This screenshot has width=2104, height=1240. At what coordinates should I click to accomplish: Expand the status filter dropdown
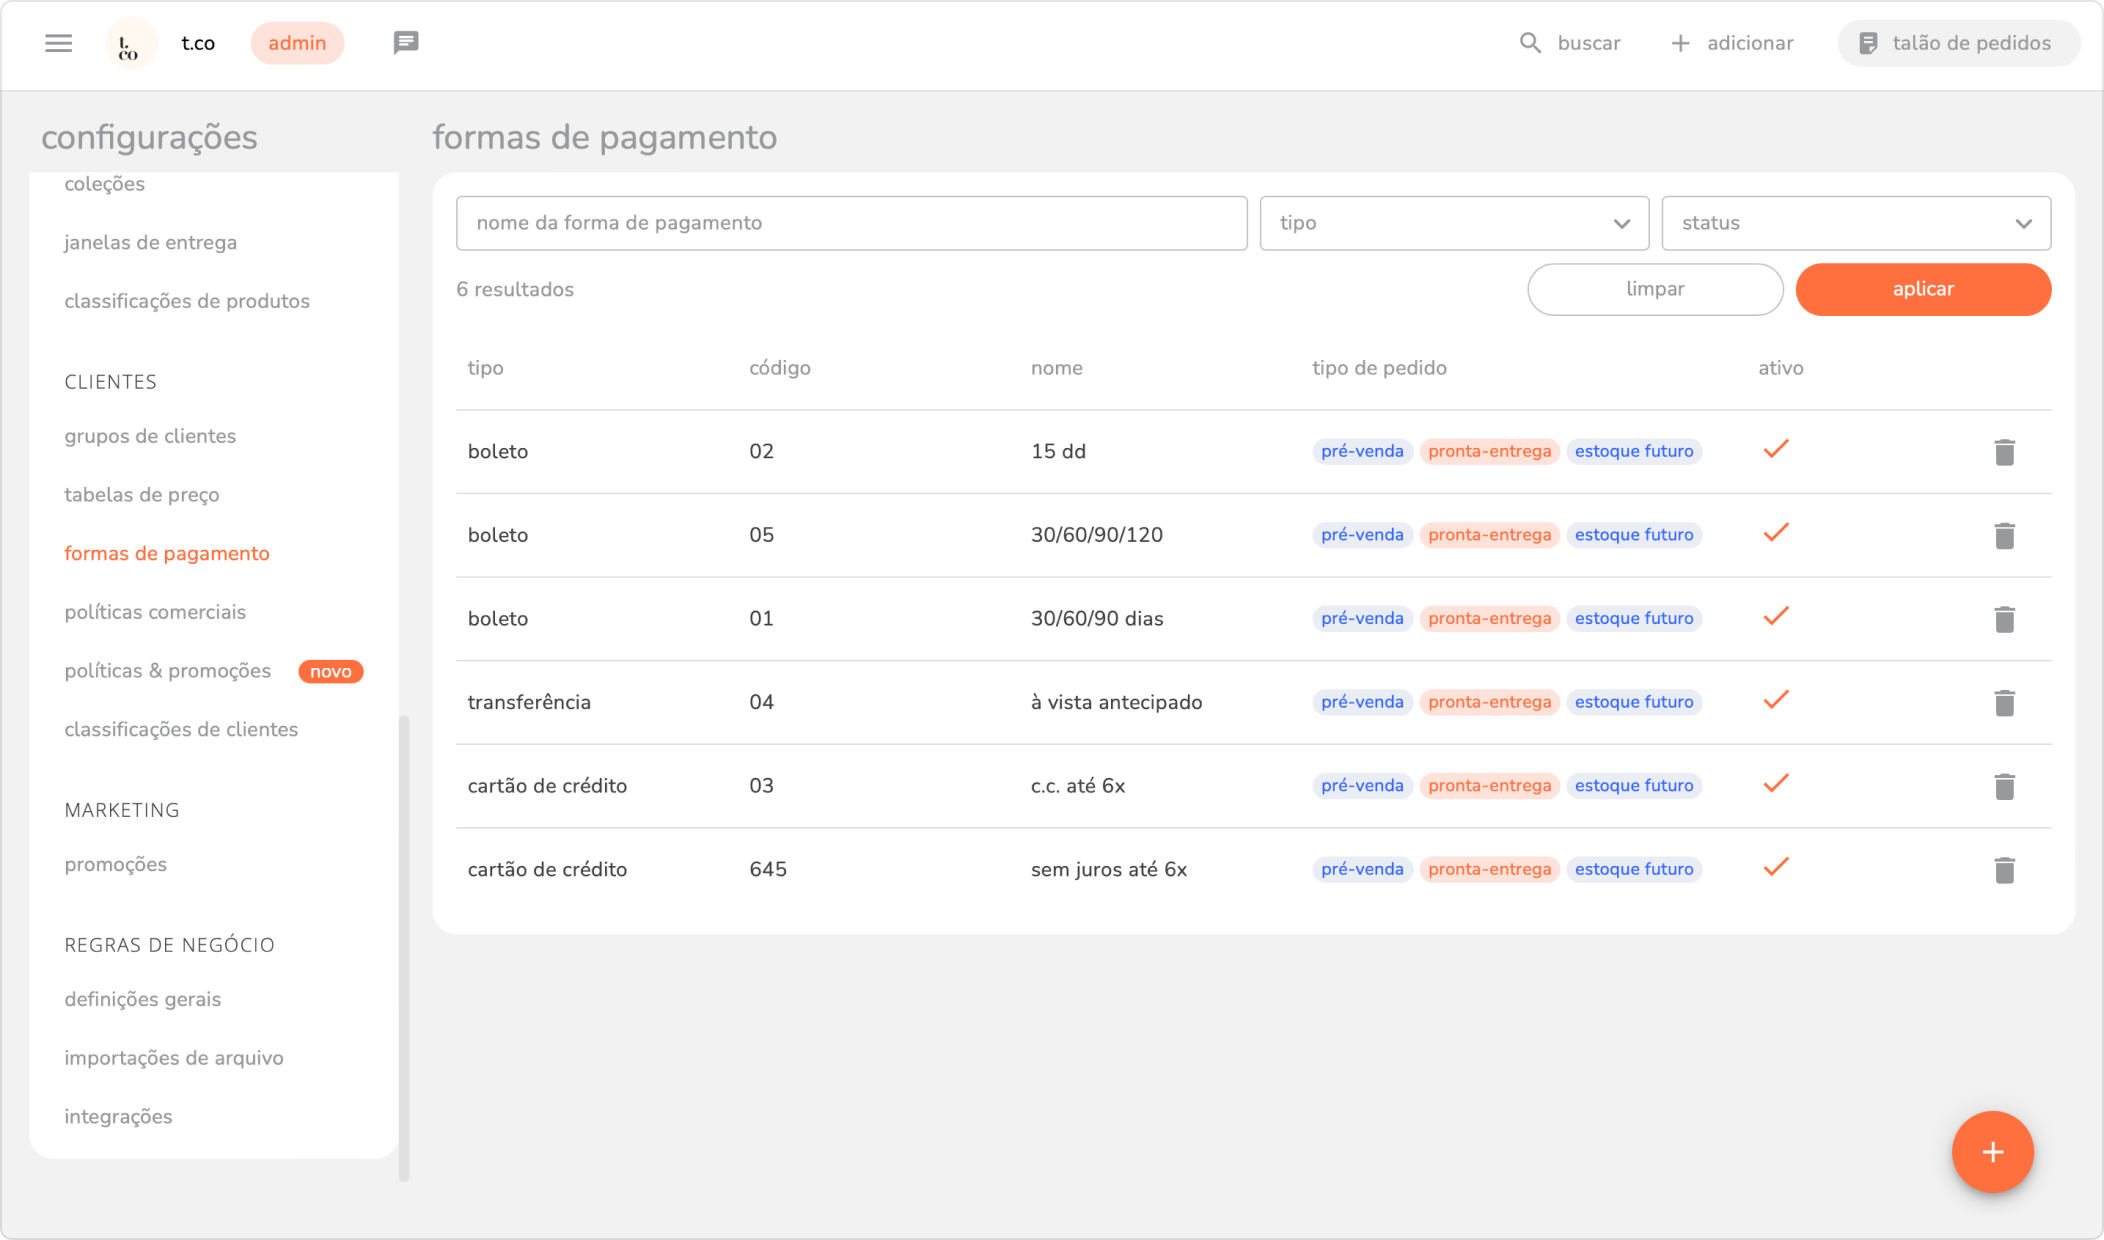click(x=1856, y=223)
